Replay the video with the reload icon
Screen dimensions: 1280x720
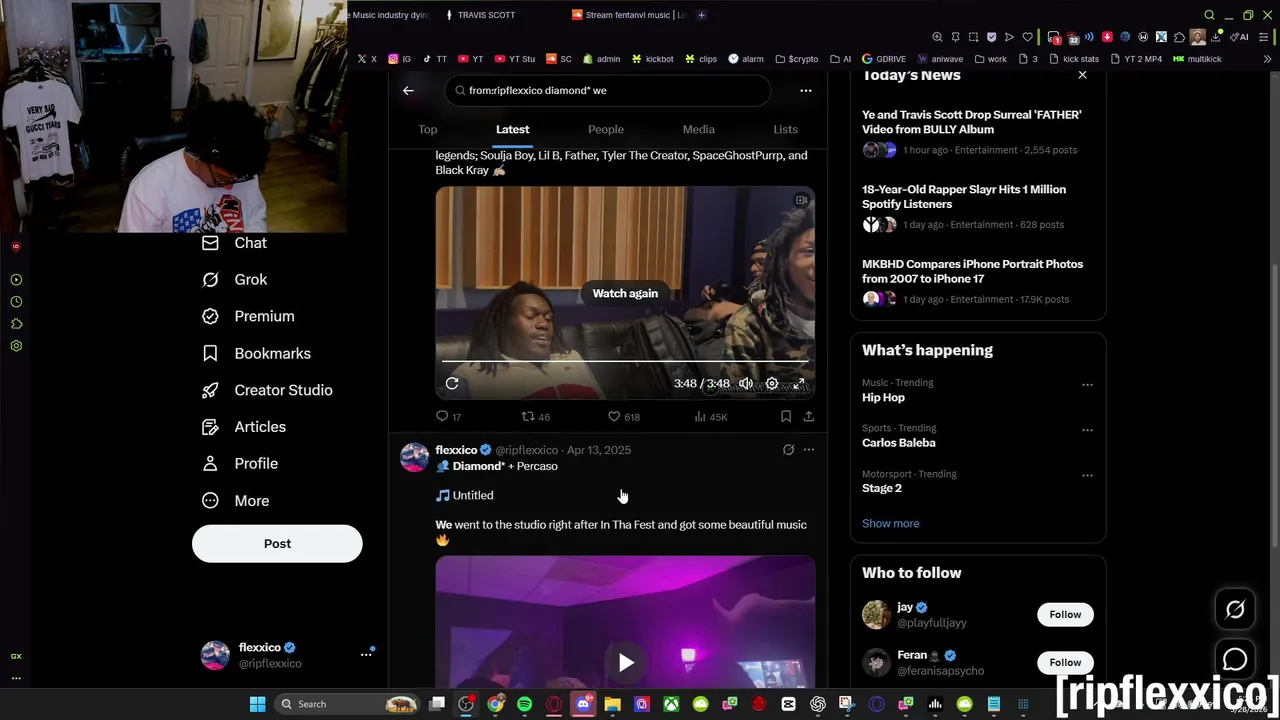[x=452, y=383]
